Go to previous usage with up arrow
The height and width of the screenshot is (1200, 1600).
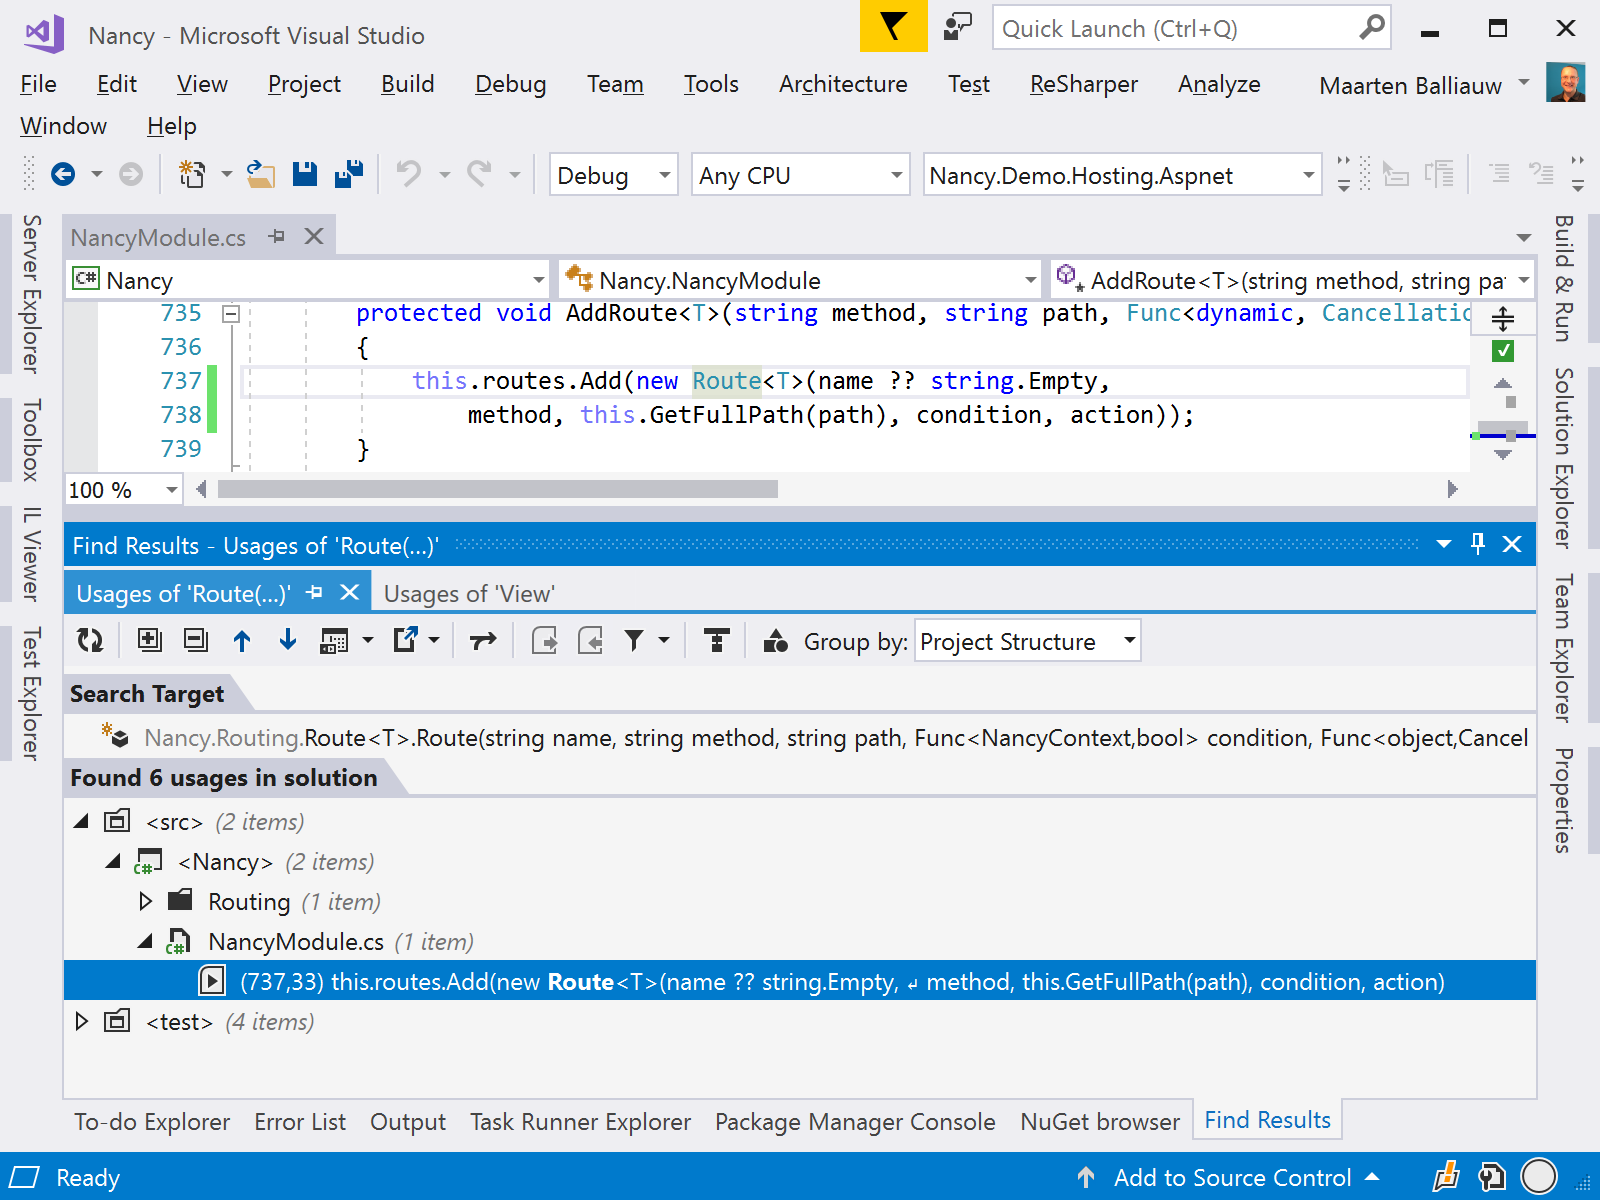coord(242,640)
